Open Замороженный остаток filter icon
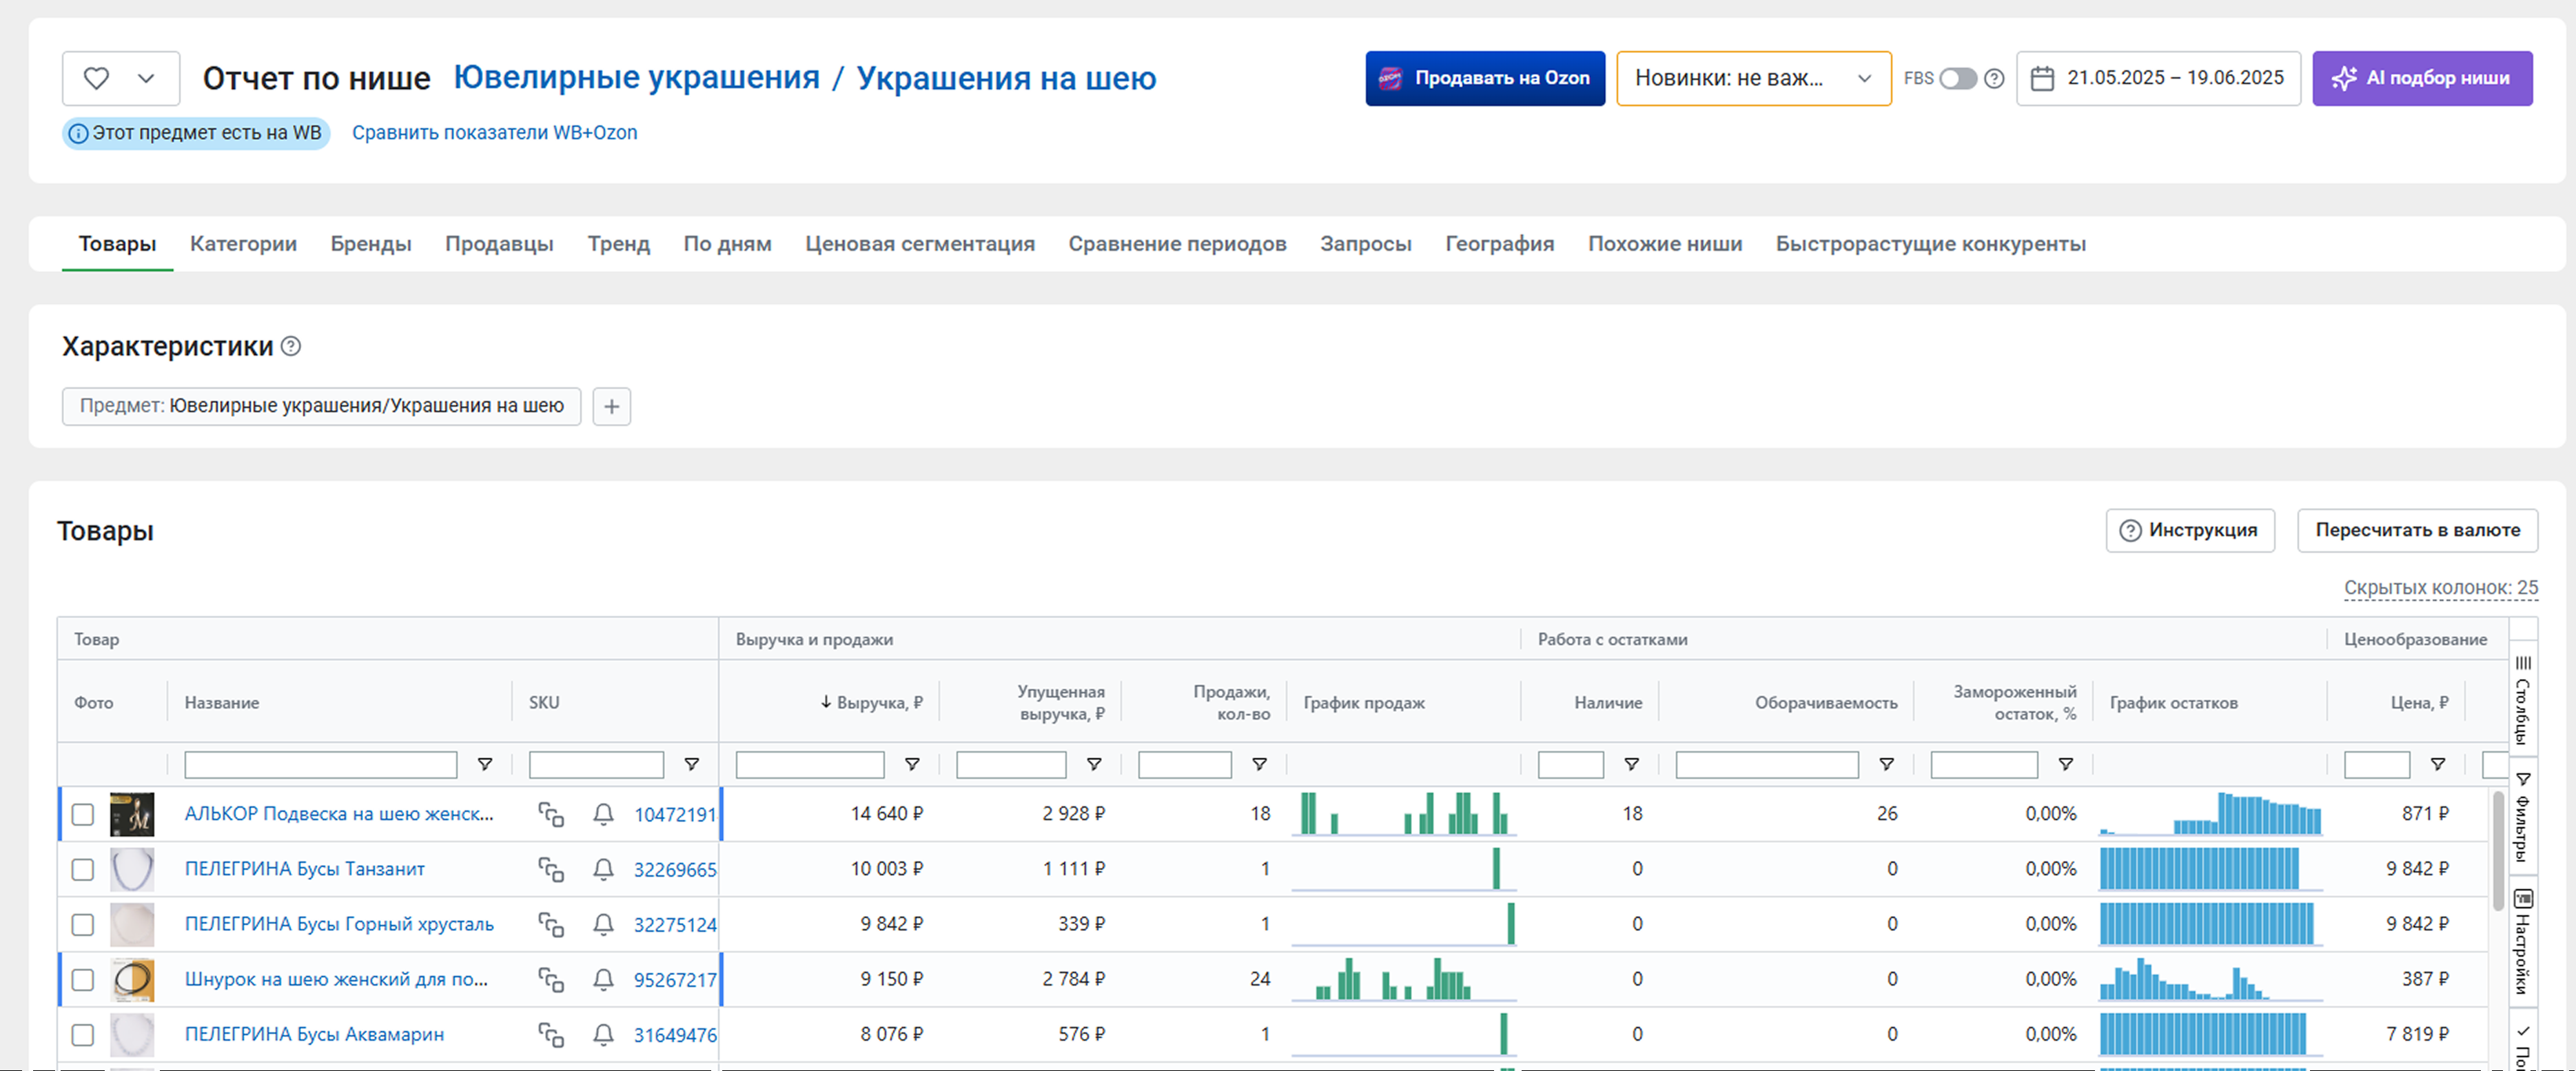This screenshot has height=1071, width=2576. click(x=2065, y=764)
